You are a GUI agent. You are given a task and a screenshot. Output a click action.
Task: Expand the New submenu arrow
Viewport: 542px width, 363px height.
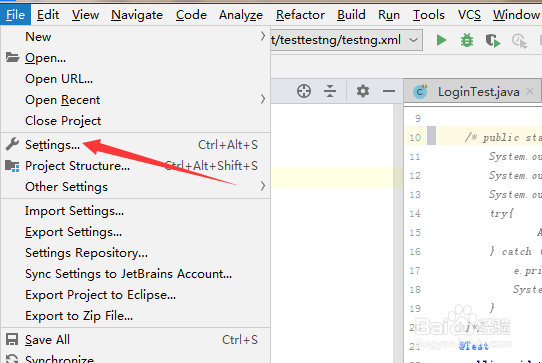[x=263, y=36]
